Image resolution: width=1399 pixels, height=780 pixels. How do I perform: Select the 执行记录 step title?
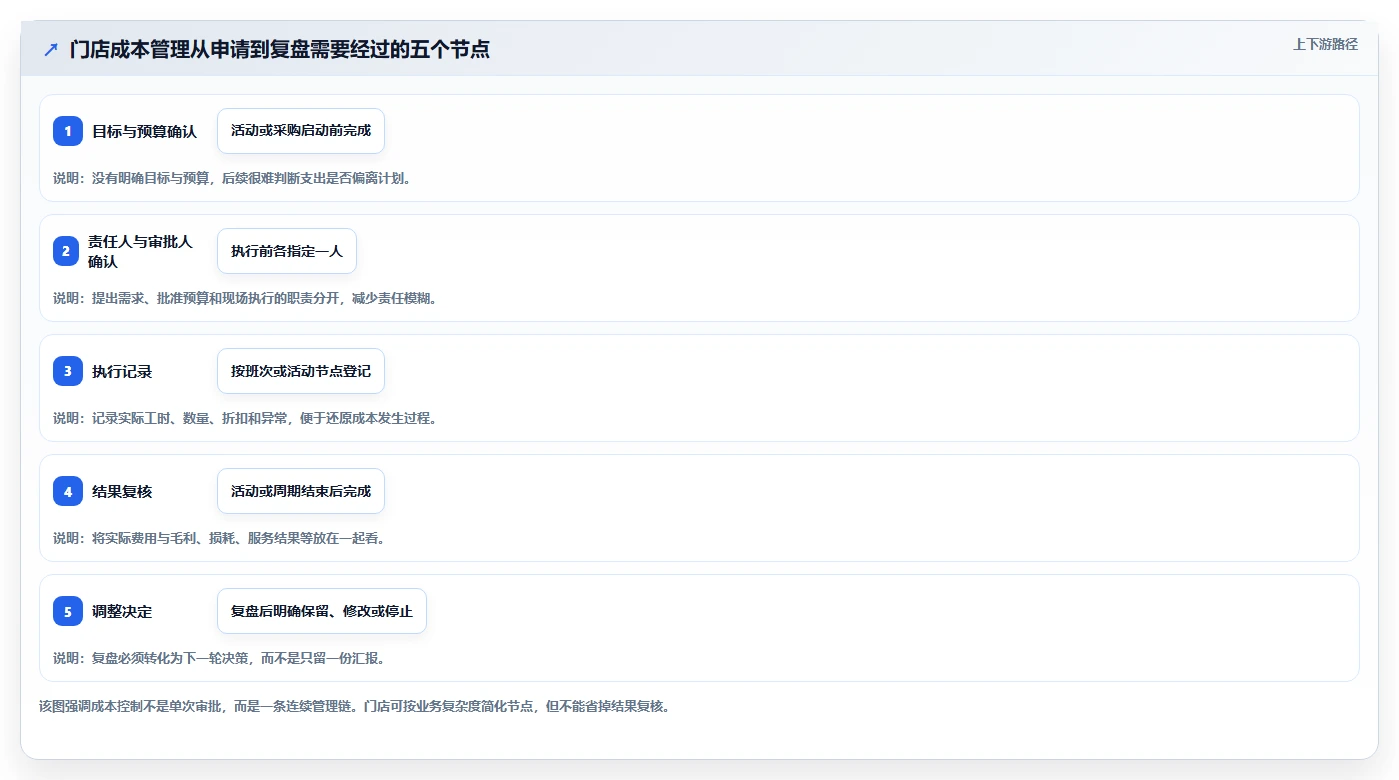point(122,371)
